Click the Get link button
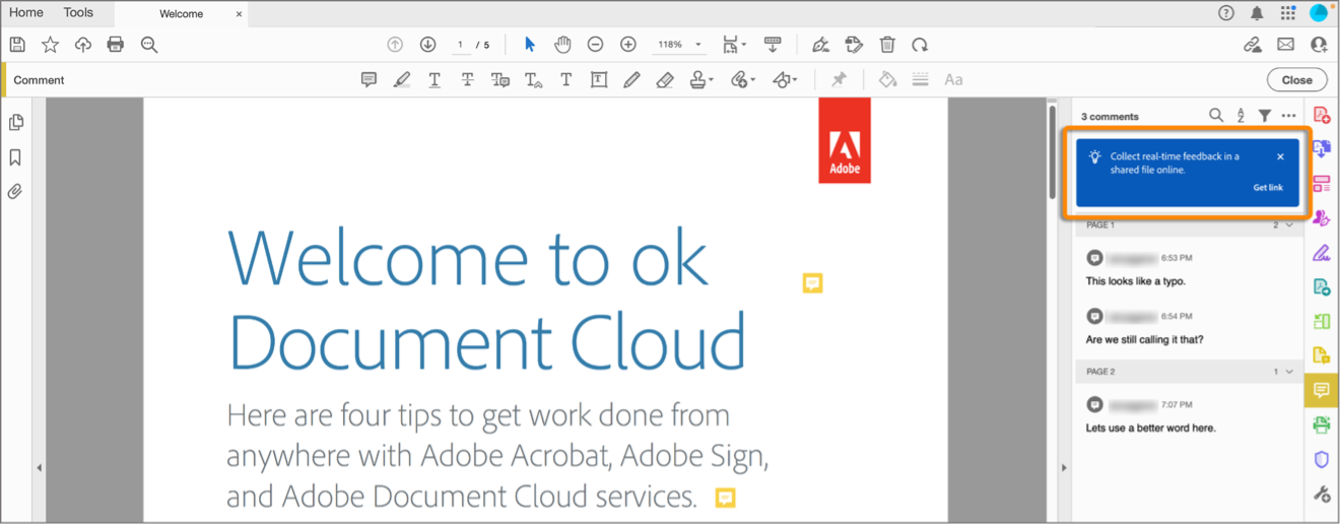Screen dimensions: 1344x528 [1268, 188]
